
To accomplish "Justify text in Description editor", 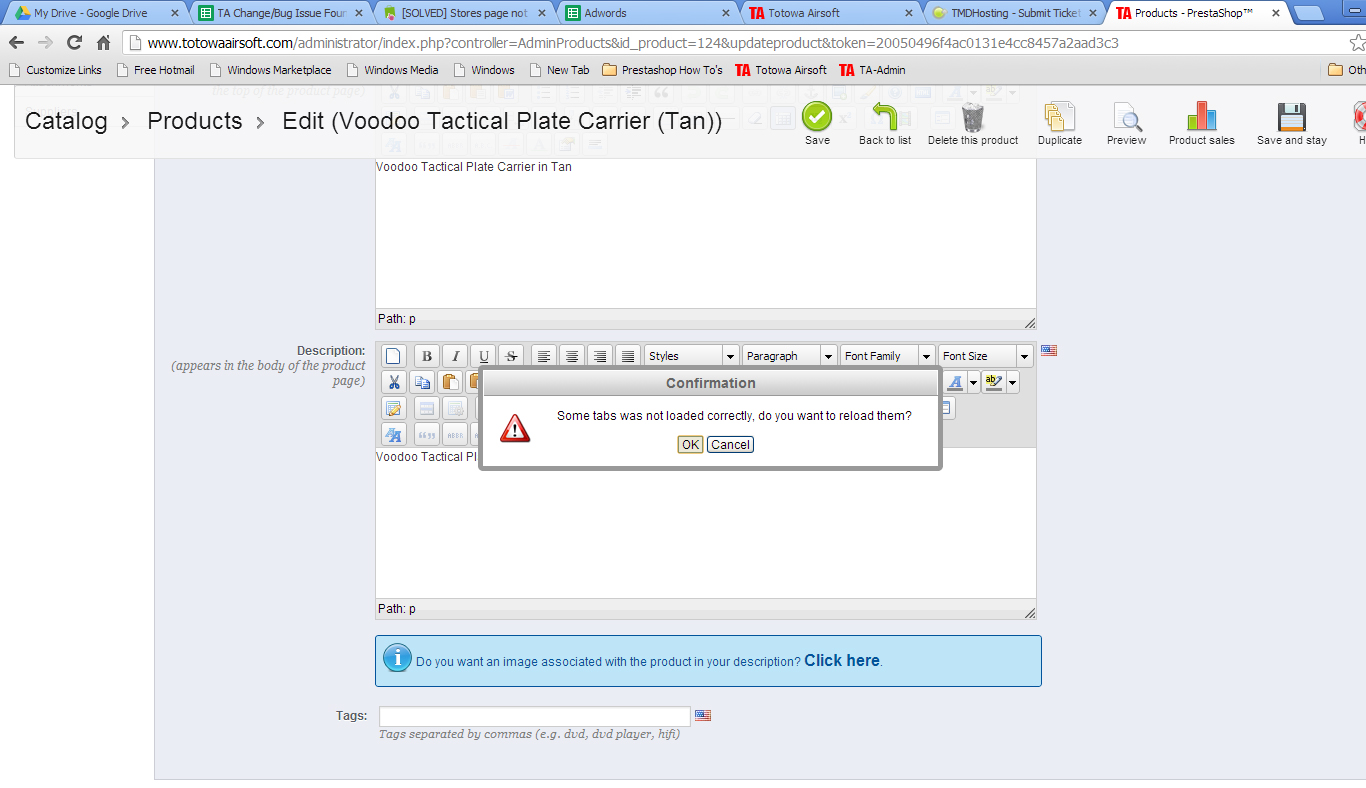I will tap(628, 356).
